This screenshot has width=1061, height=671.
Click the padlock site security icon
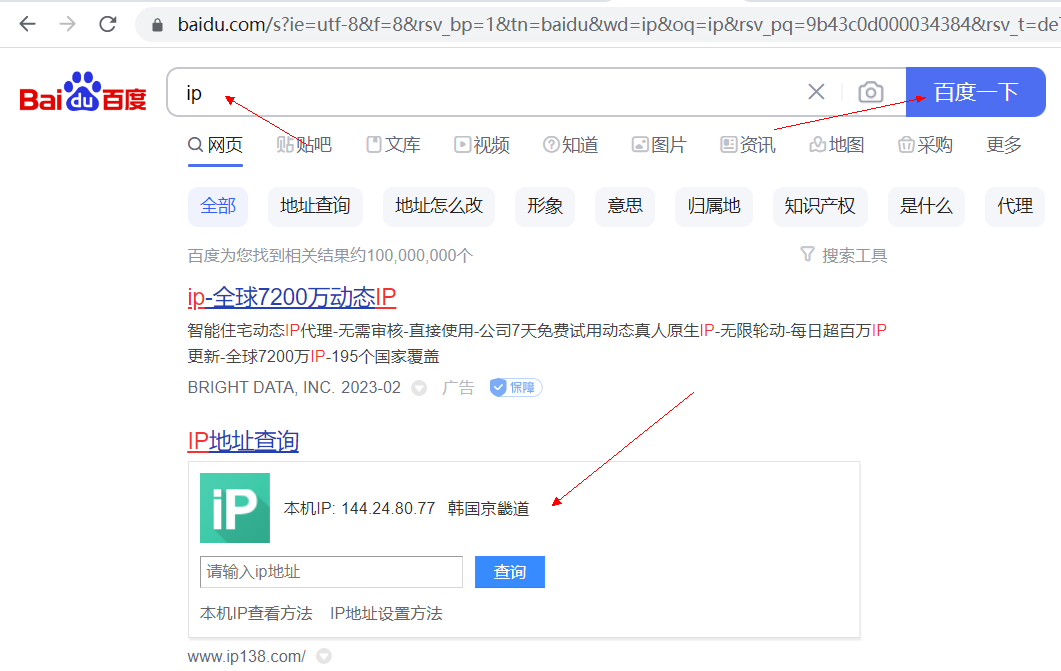(x=157, y=25)
